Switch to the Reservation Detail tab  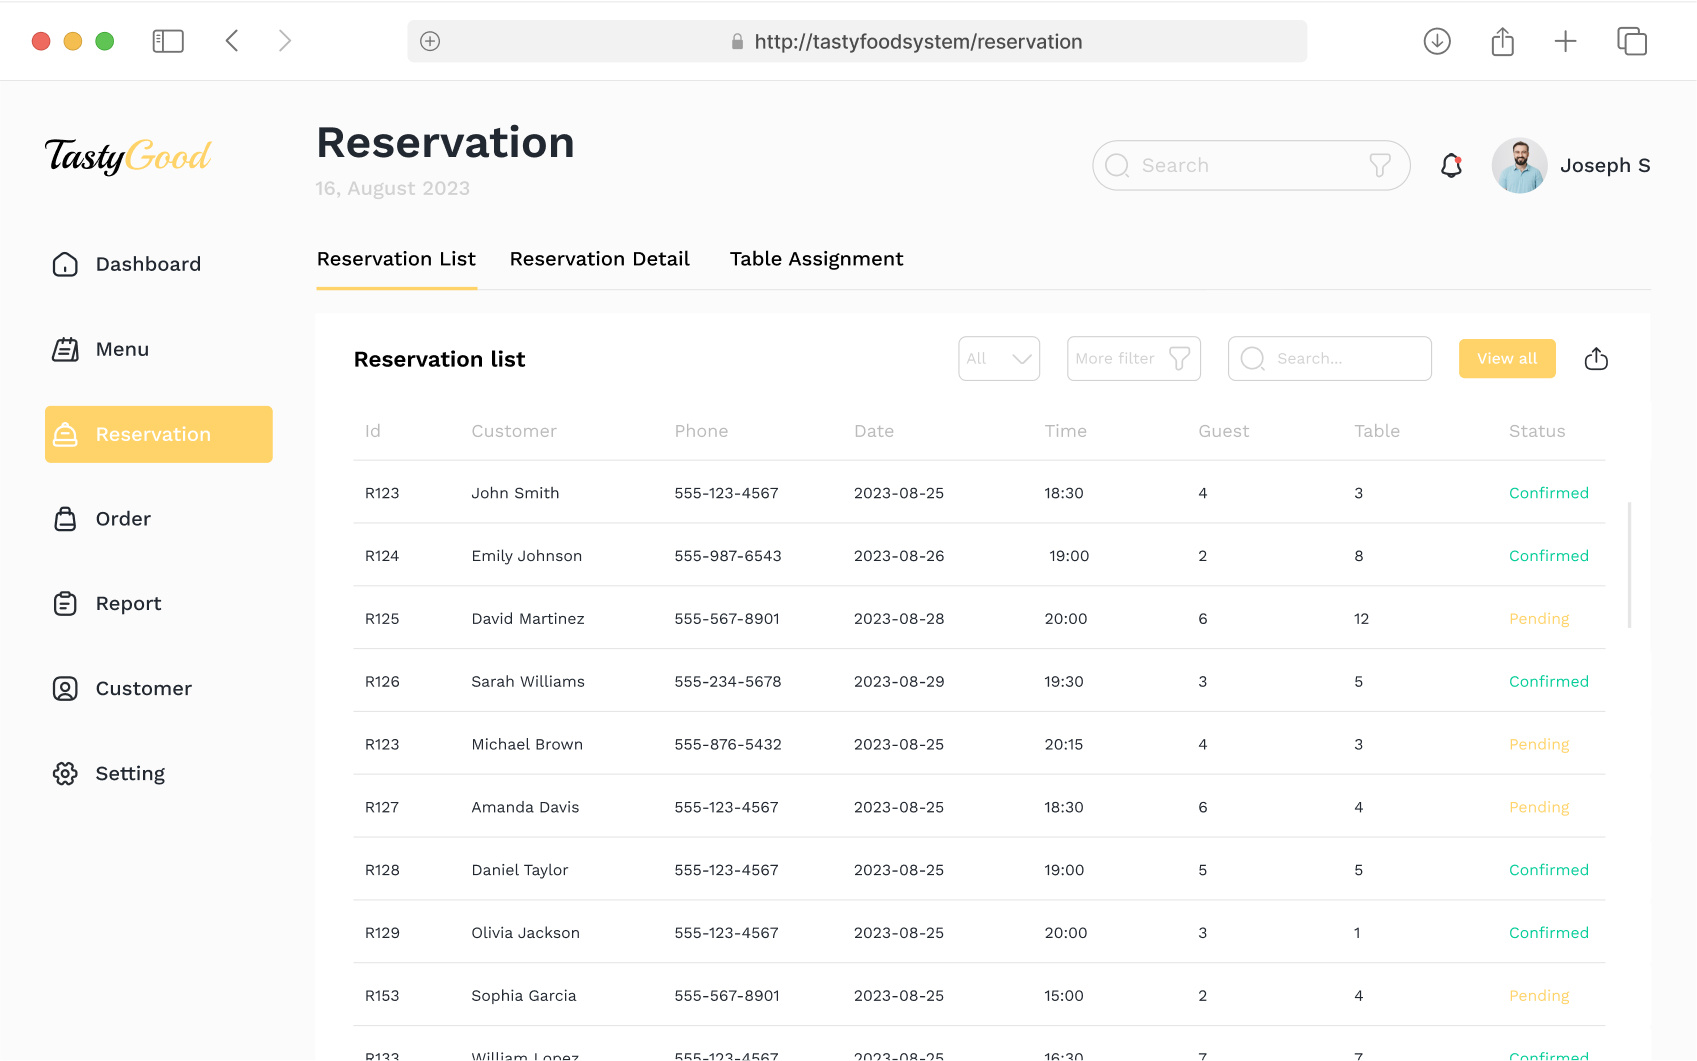pos(599,258)
